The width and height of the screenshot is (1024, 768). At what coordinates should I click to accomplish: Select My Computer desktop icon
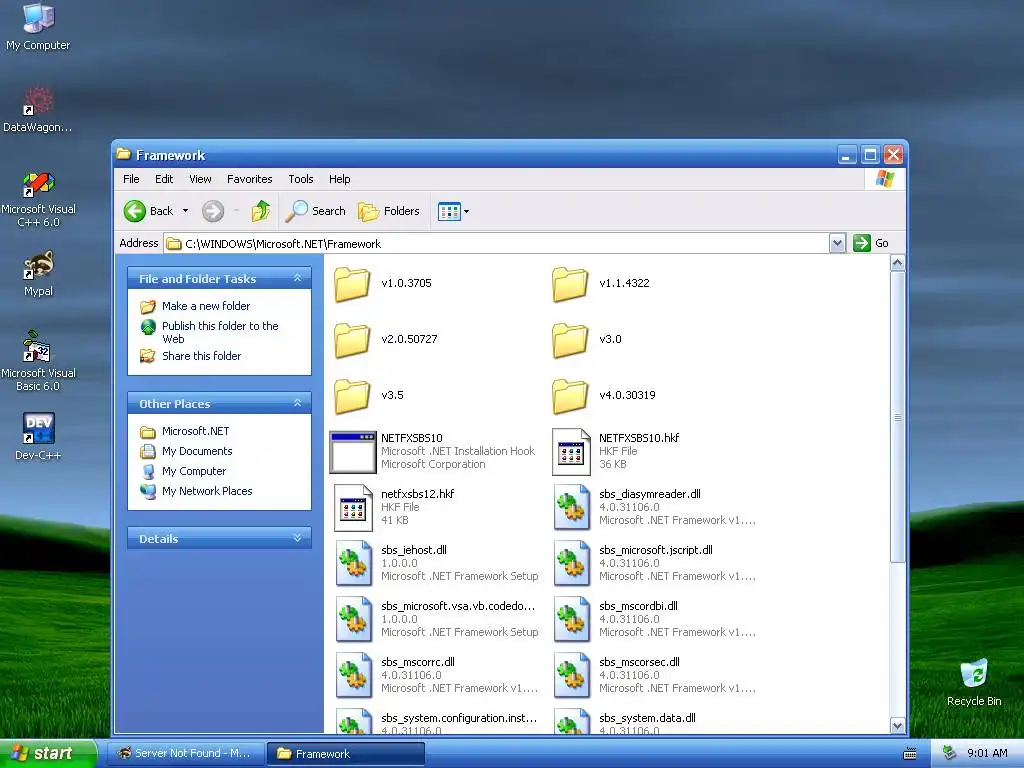click(x=38, y=27)
